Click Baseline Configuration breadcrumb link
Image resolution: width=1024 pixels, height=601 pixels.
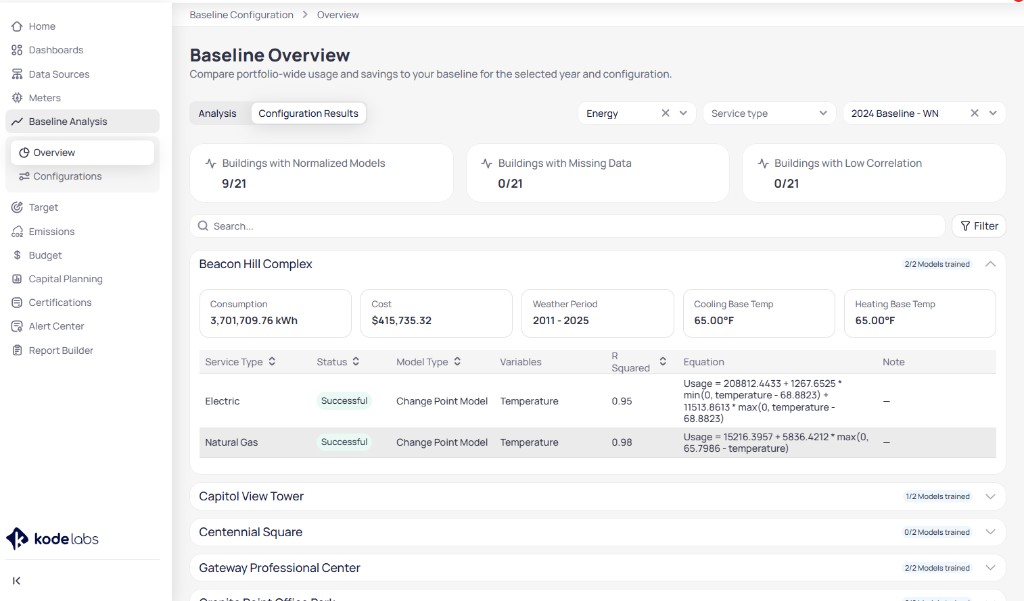pyautogui.click(x=241, y=15)
